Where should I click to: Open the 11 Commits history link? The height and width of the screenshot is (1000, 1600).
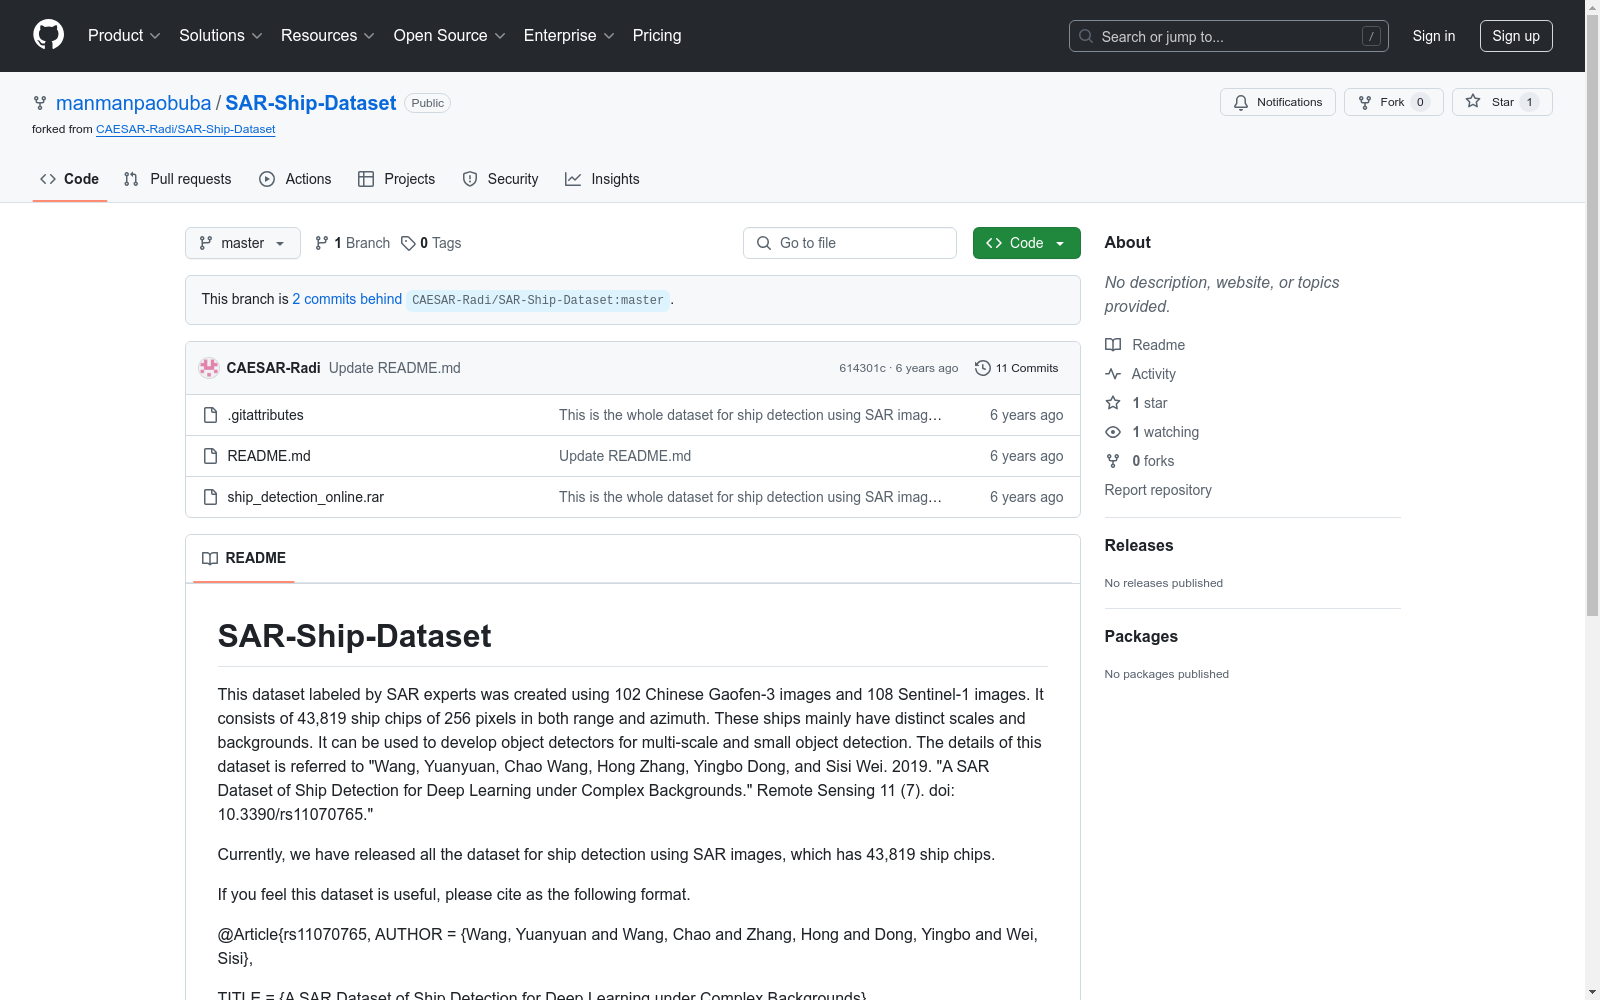pyautogui.click(x=1017, y=368)
